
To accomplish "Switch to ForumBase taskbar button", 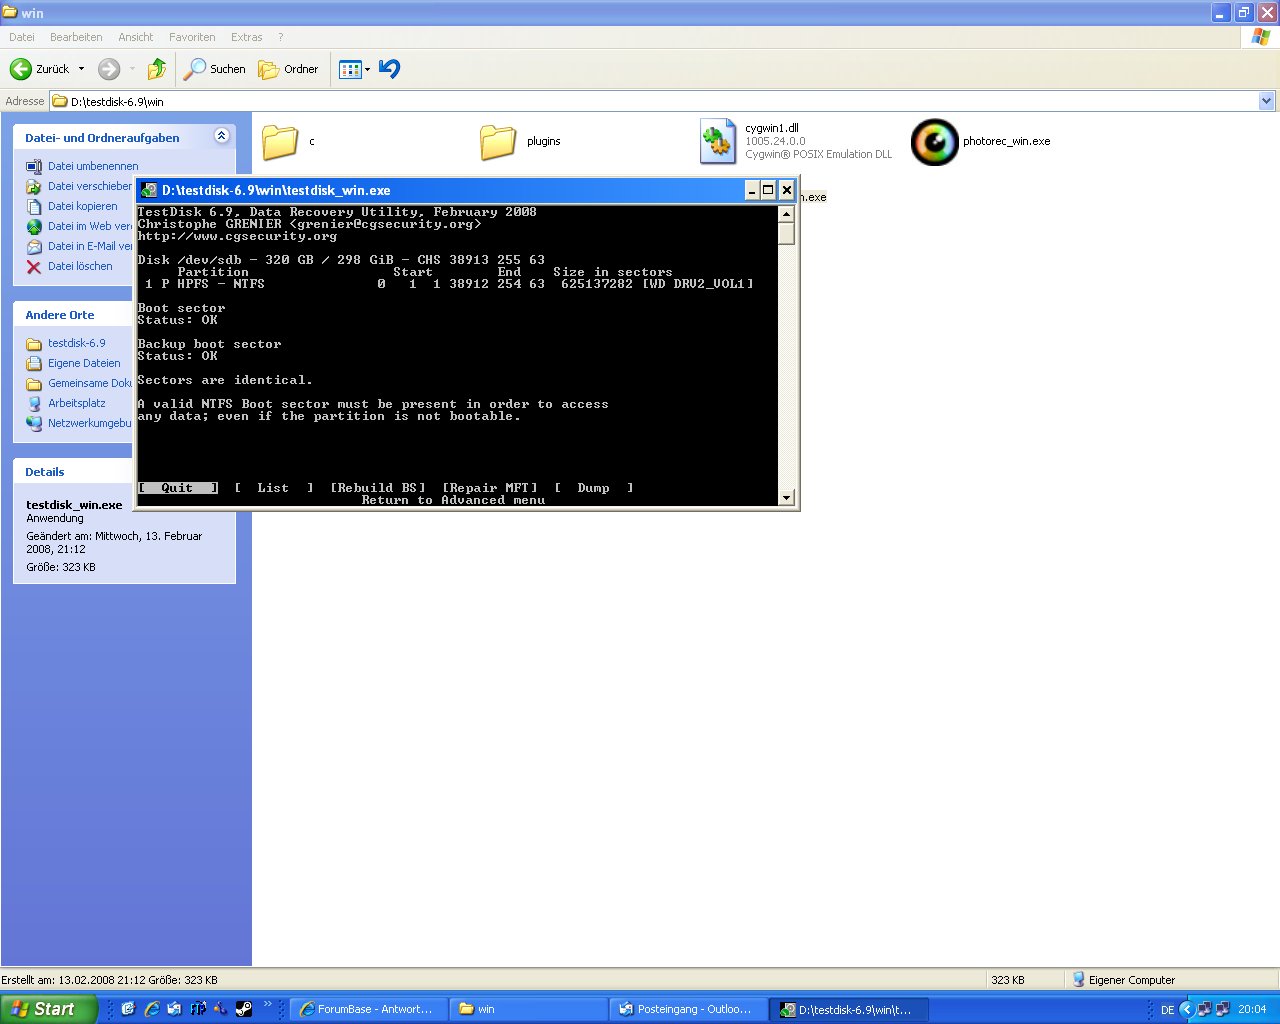I will (368, 1009).
